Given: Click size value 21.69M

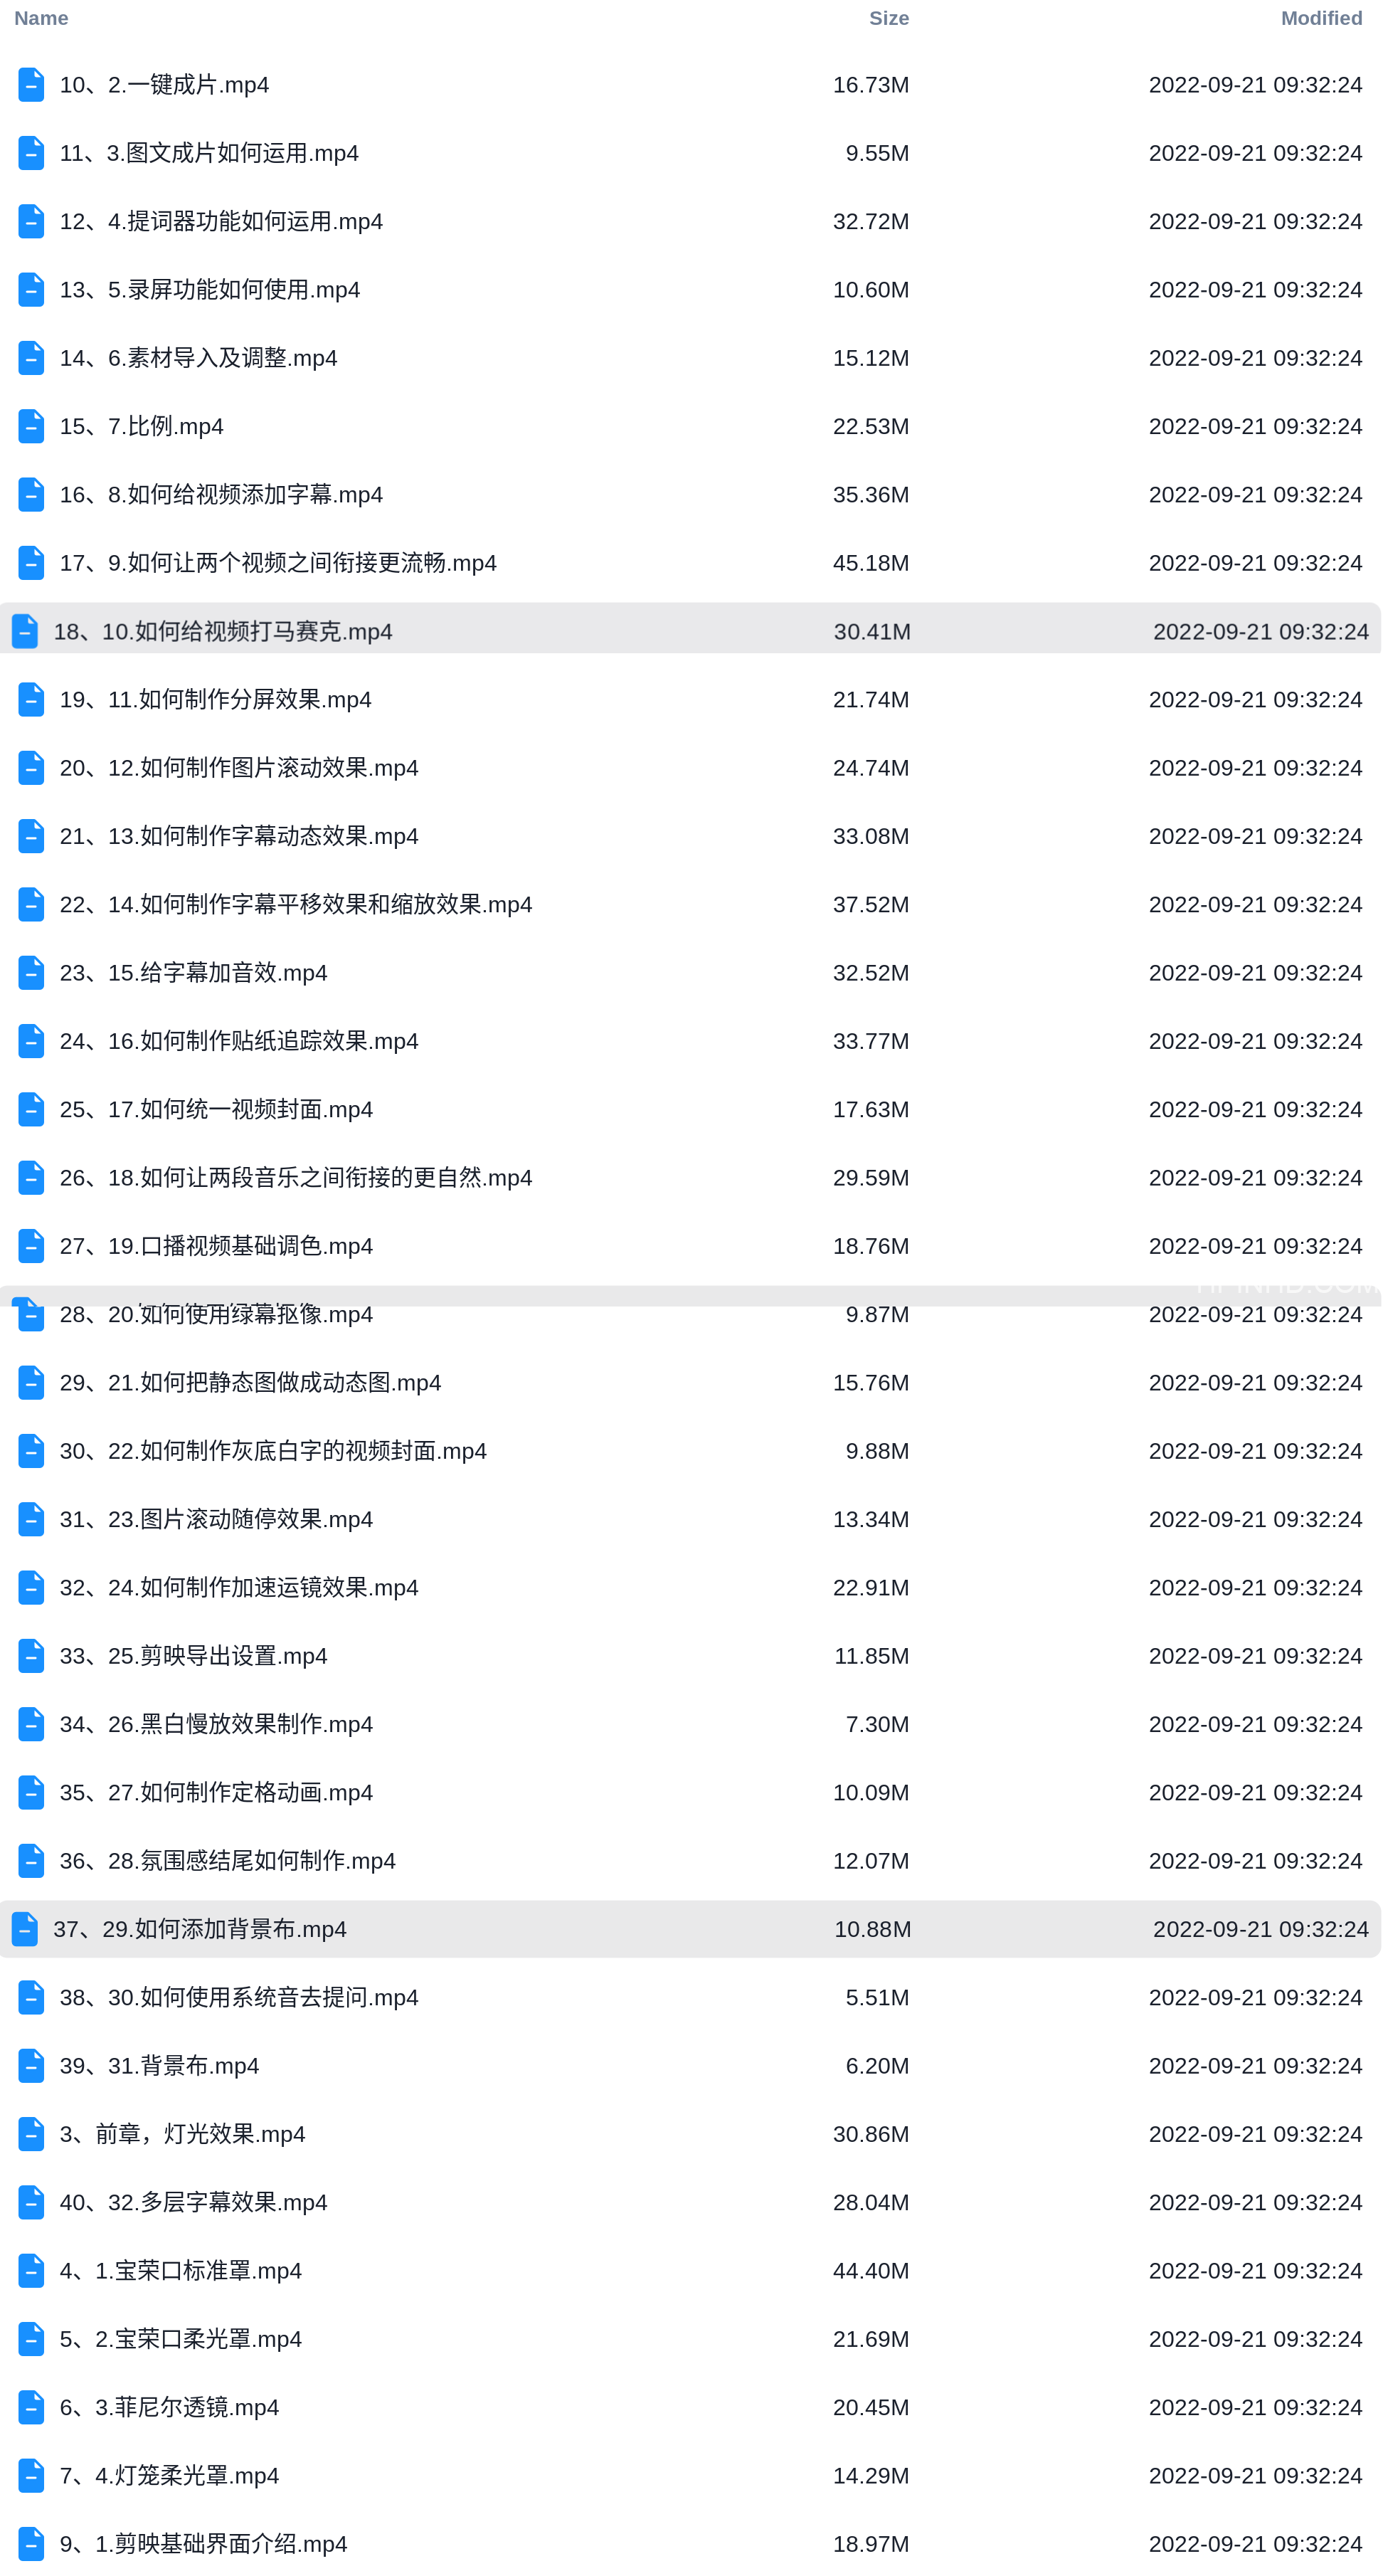Looking at the screenshot, I should click(x=871, y=2339).
